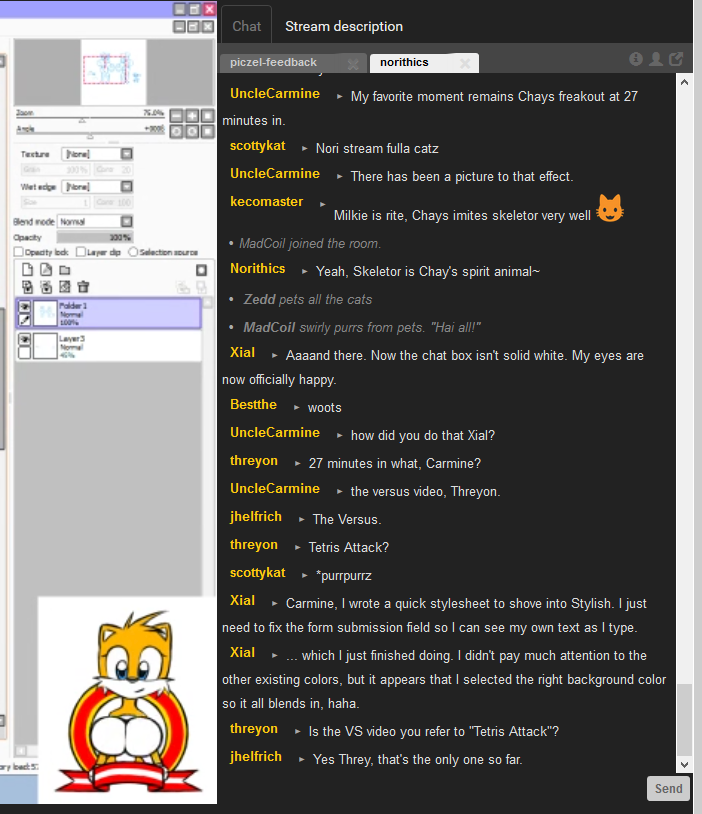Viewport: 702px width, 814px height.
Task: Click the chat scrollbar up arrow
Action: (684, 82)
